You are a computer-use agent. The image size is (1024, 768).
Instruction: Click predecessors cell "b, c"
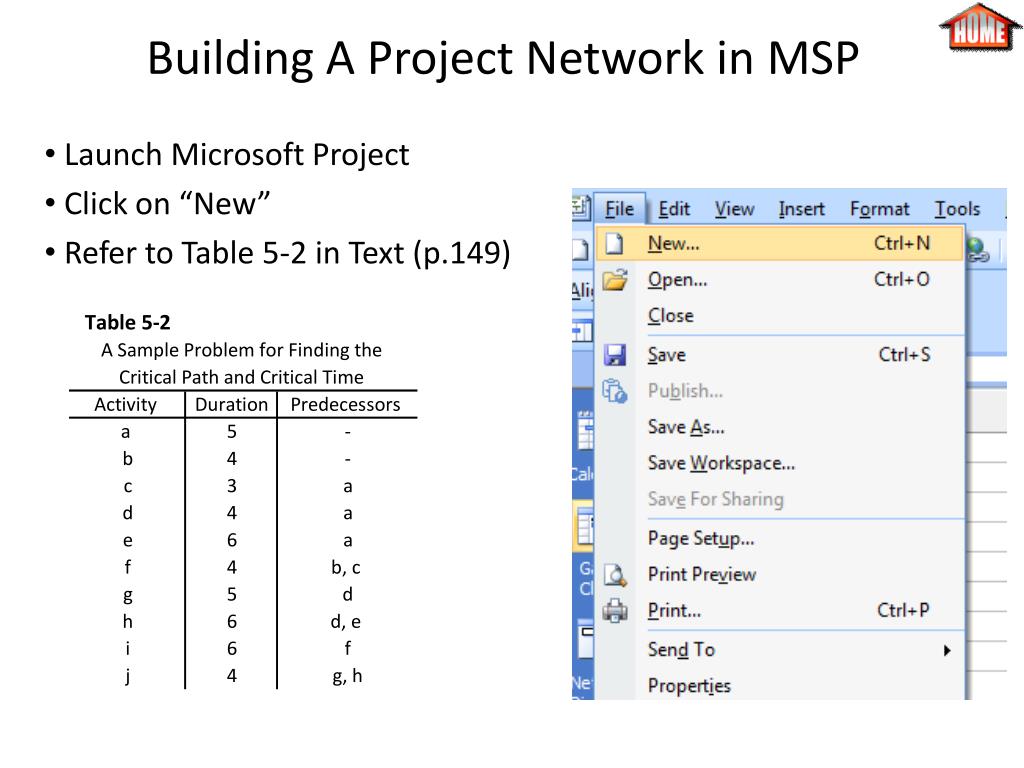[x=346, y=568]
